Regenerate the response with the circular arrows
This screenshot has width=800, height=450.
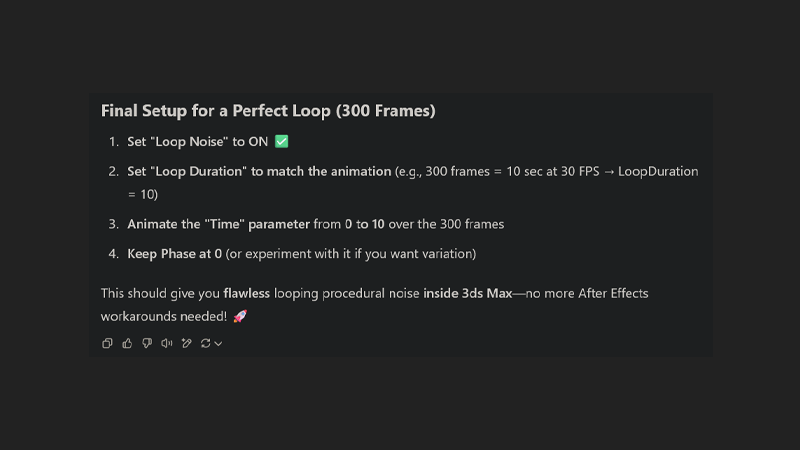pyautogui.click(x=206, y=343)
